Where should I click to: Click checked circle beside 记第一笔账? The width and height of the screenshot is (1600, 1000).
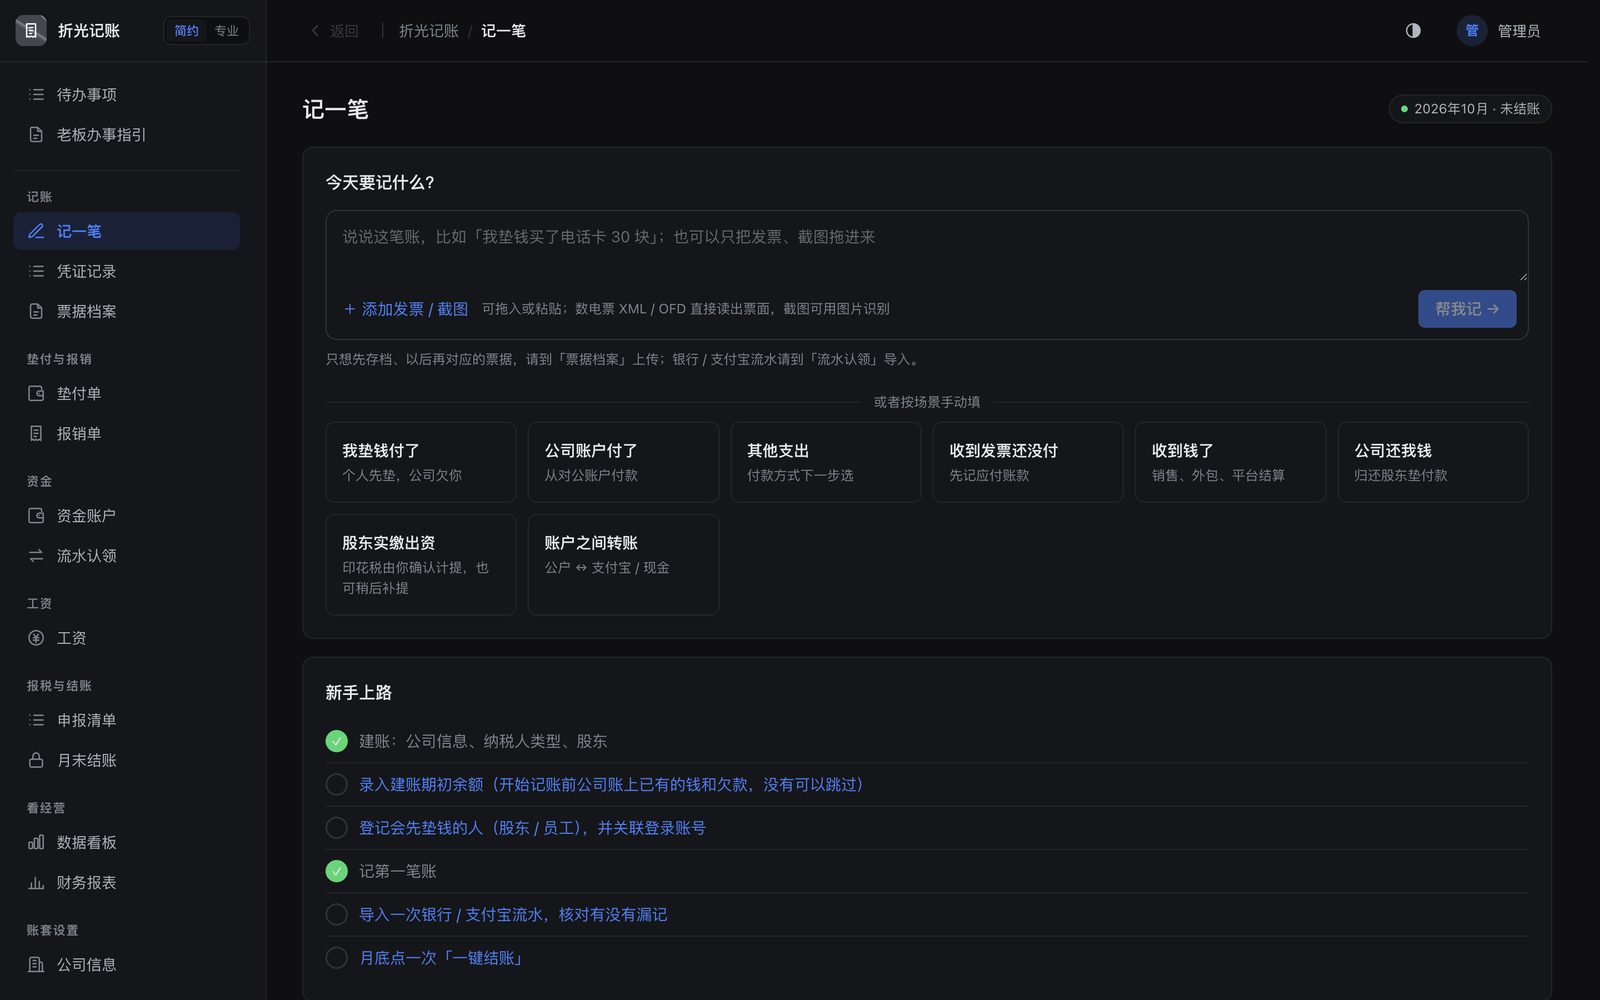coord(336,871)
